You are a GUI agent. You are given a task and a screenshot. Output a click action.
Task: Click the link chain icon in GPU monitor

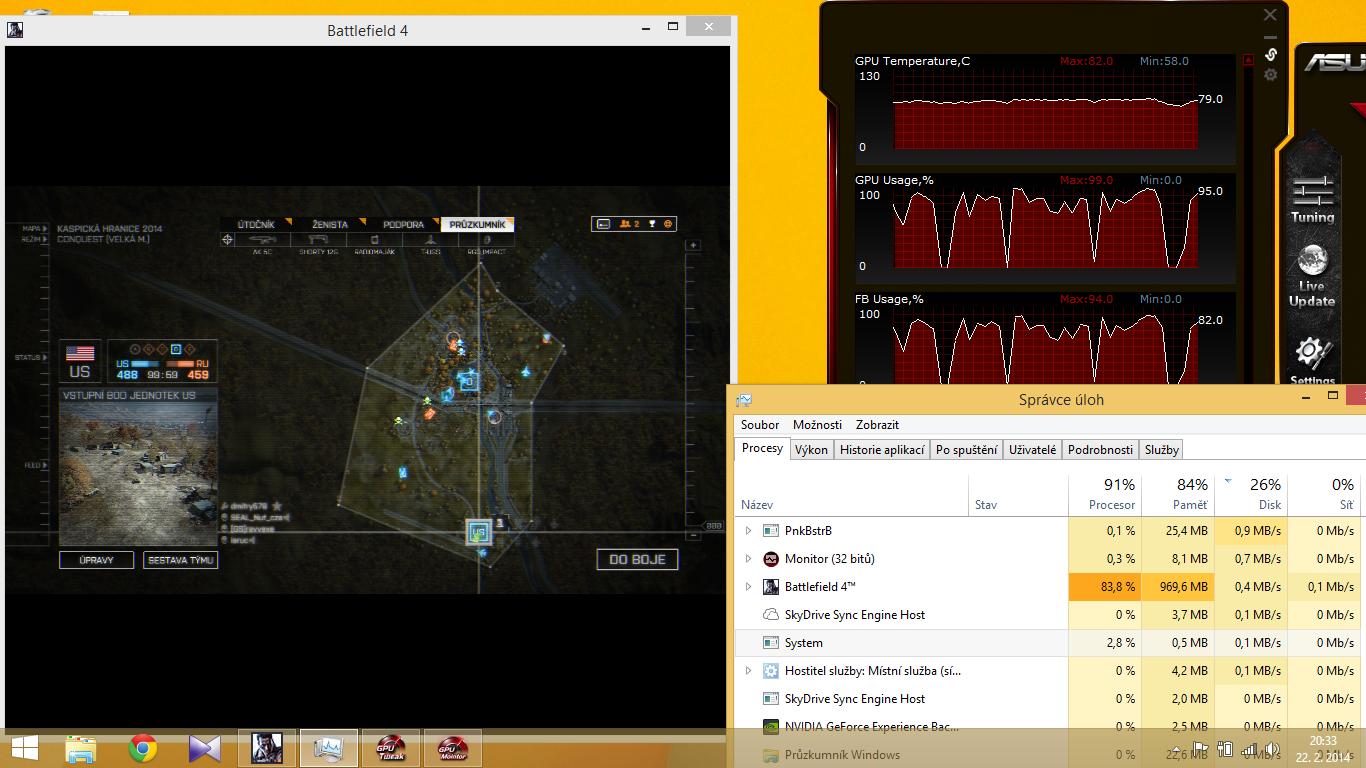[x=1270, y=54]
